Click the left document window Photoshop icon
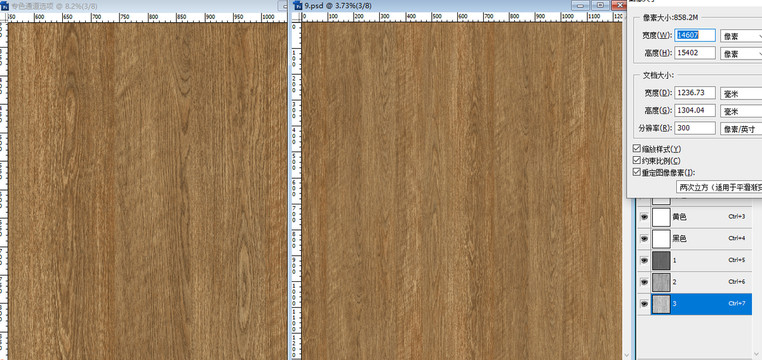The height and width of the screenshot is (360, 762). pos(5,5)
